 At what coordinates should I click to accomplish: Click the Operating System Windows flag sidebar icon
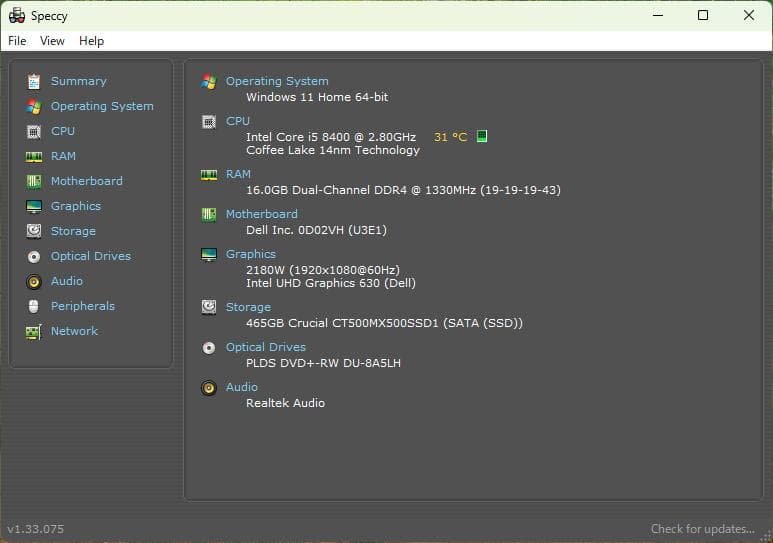pyautogui.click(x=34, y=107)
